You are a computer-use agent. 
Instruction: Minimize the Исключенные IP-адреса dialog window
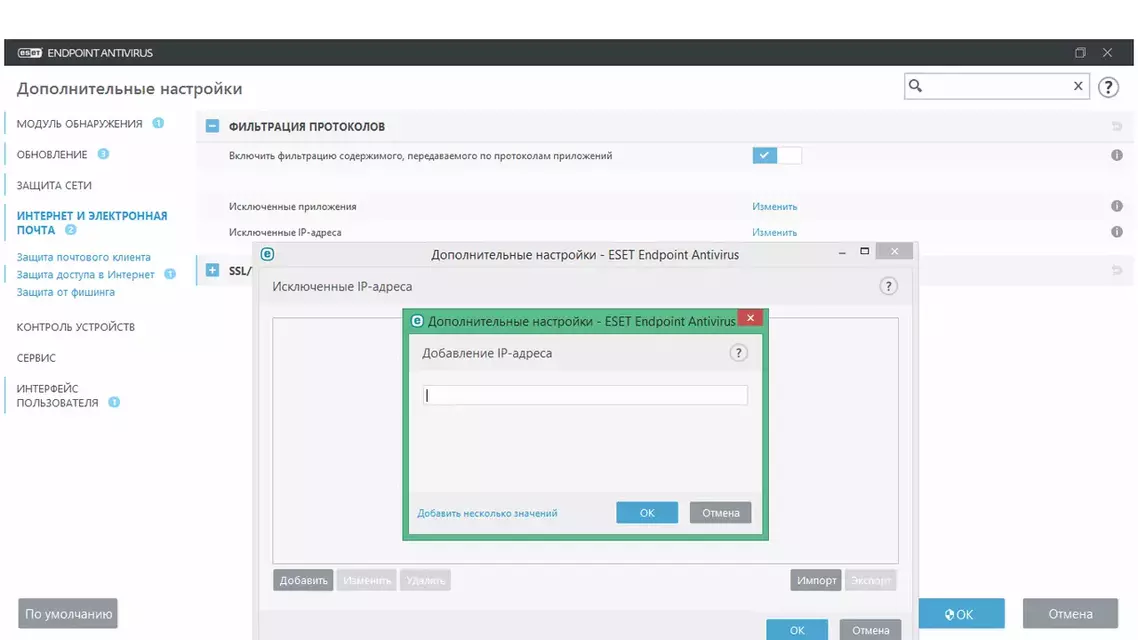(842, 253)
